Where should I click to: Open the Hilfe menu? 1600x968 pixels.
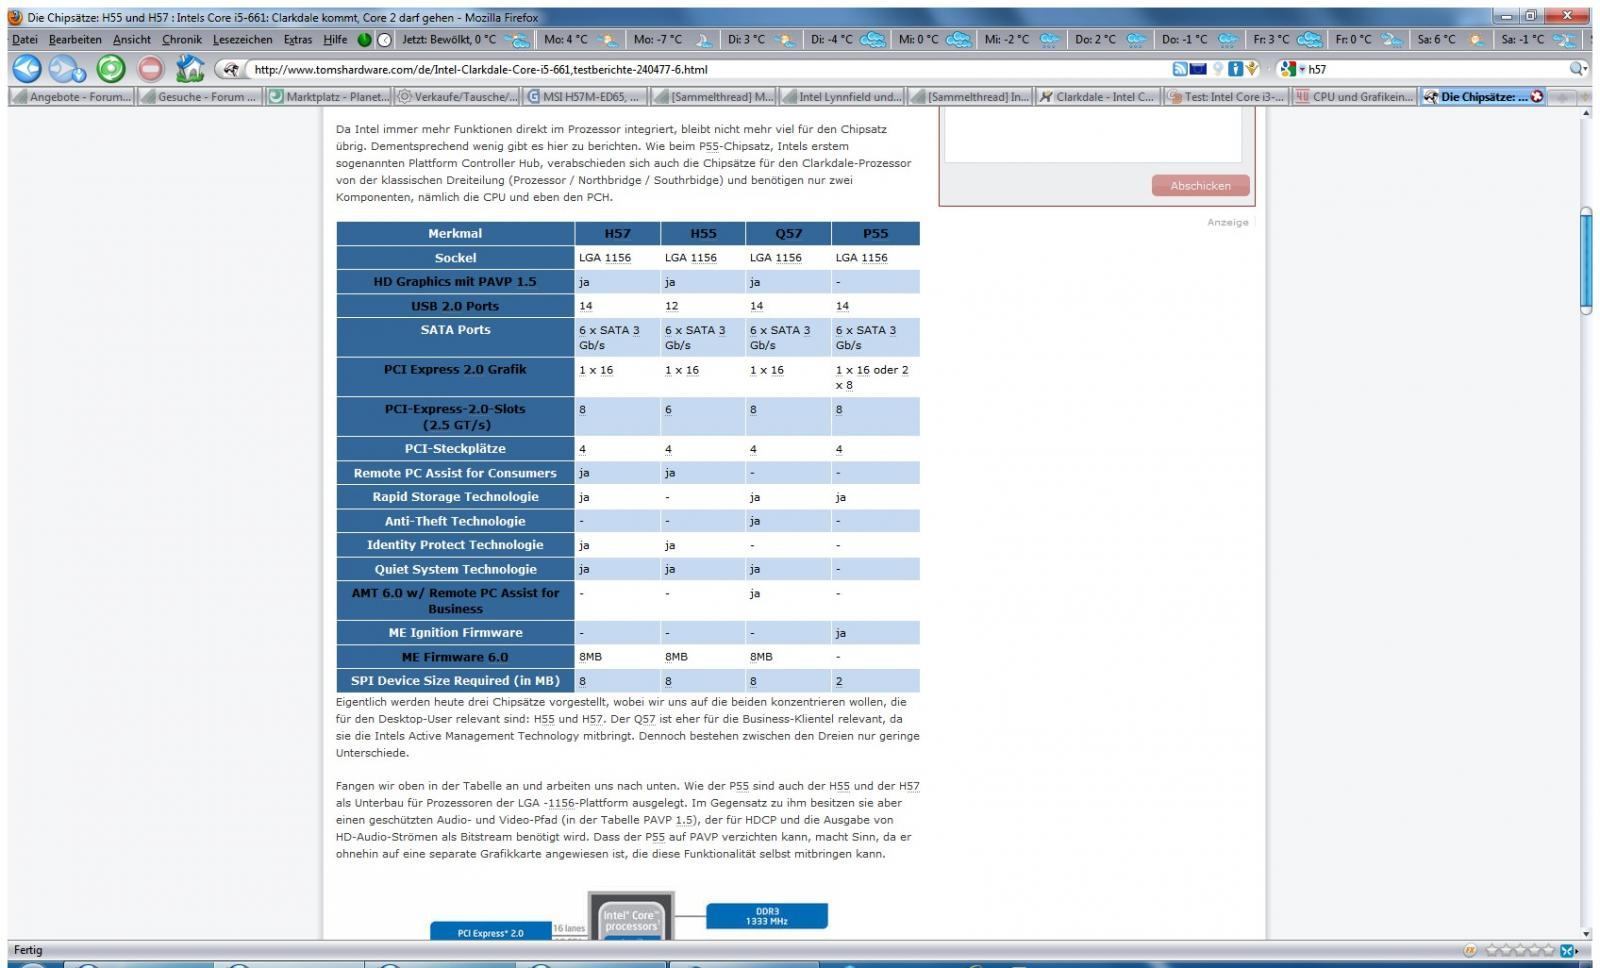335,40
